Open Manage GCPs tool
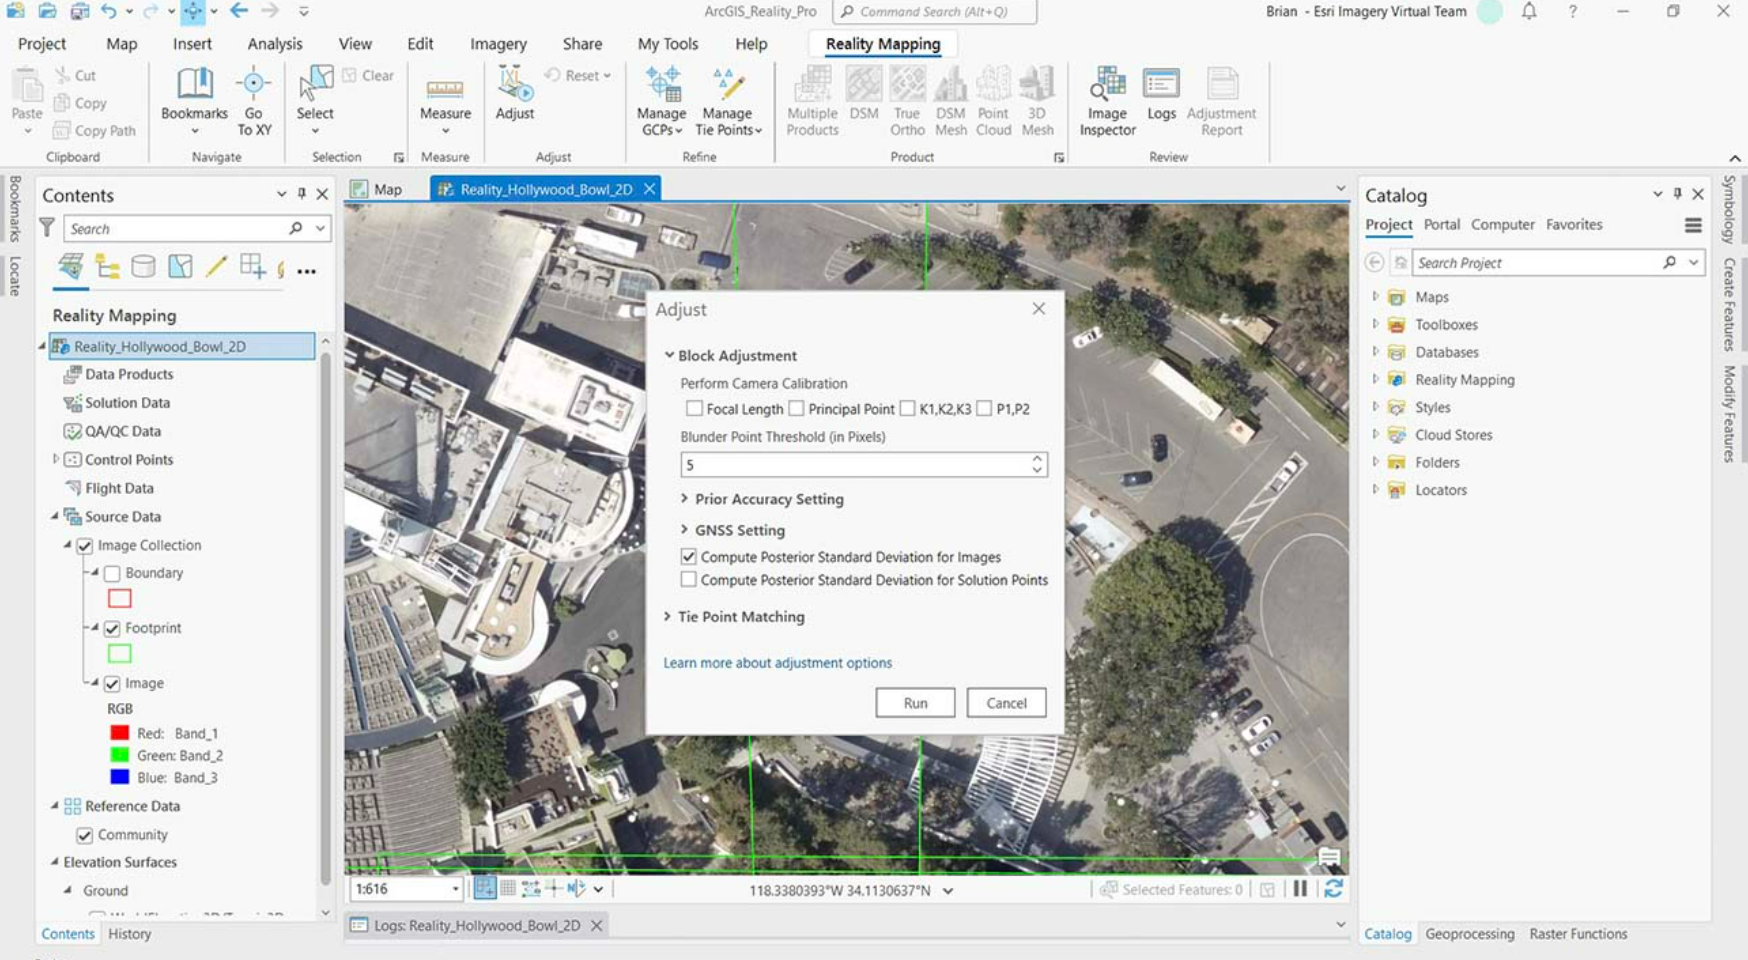The width and height of the screenshot is (1748, 960). 661,100
